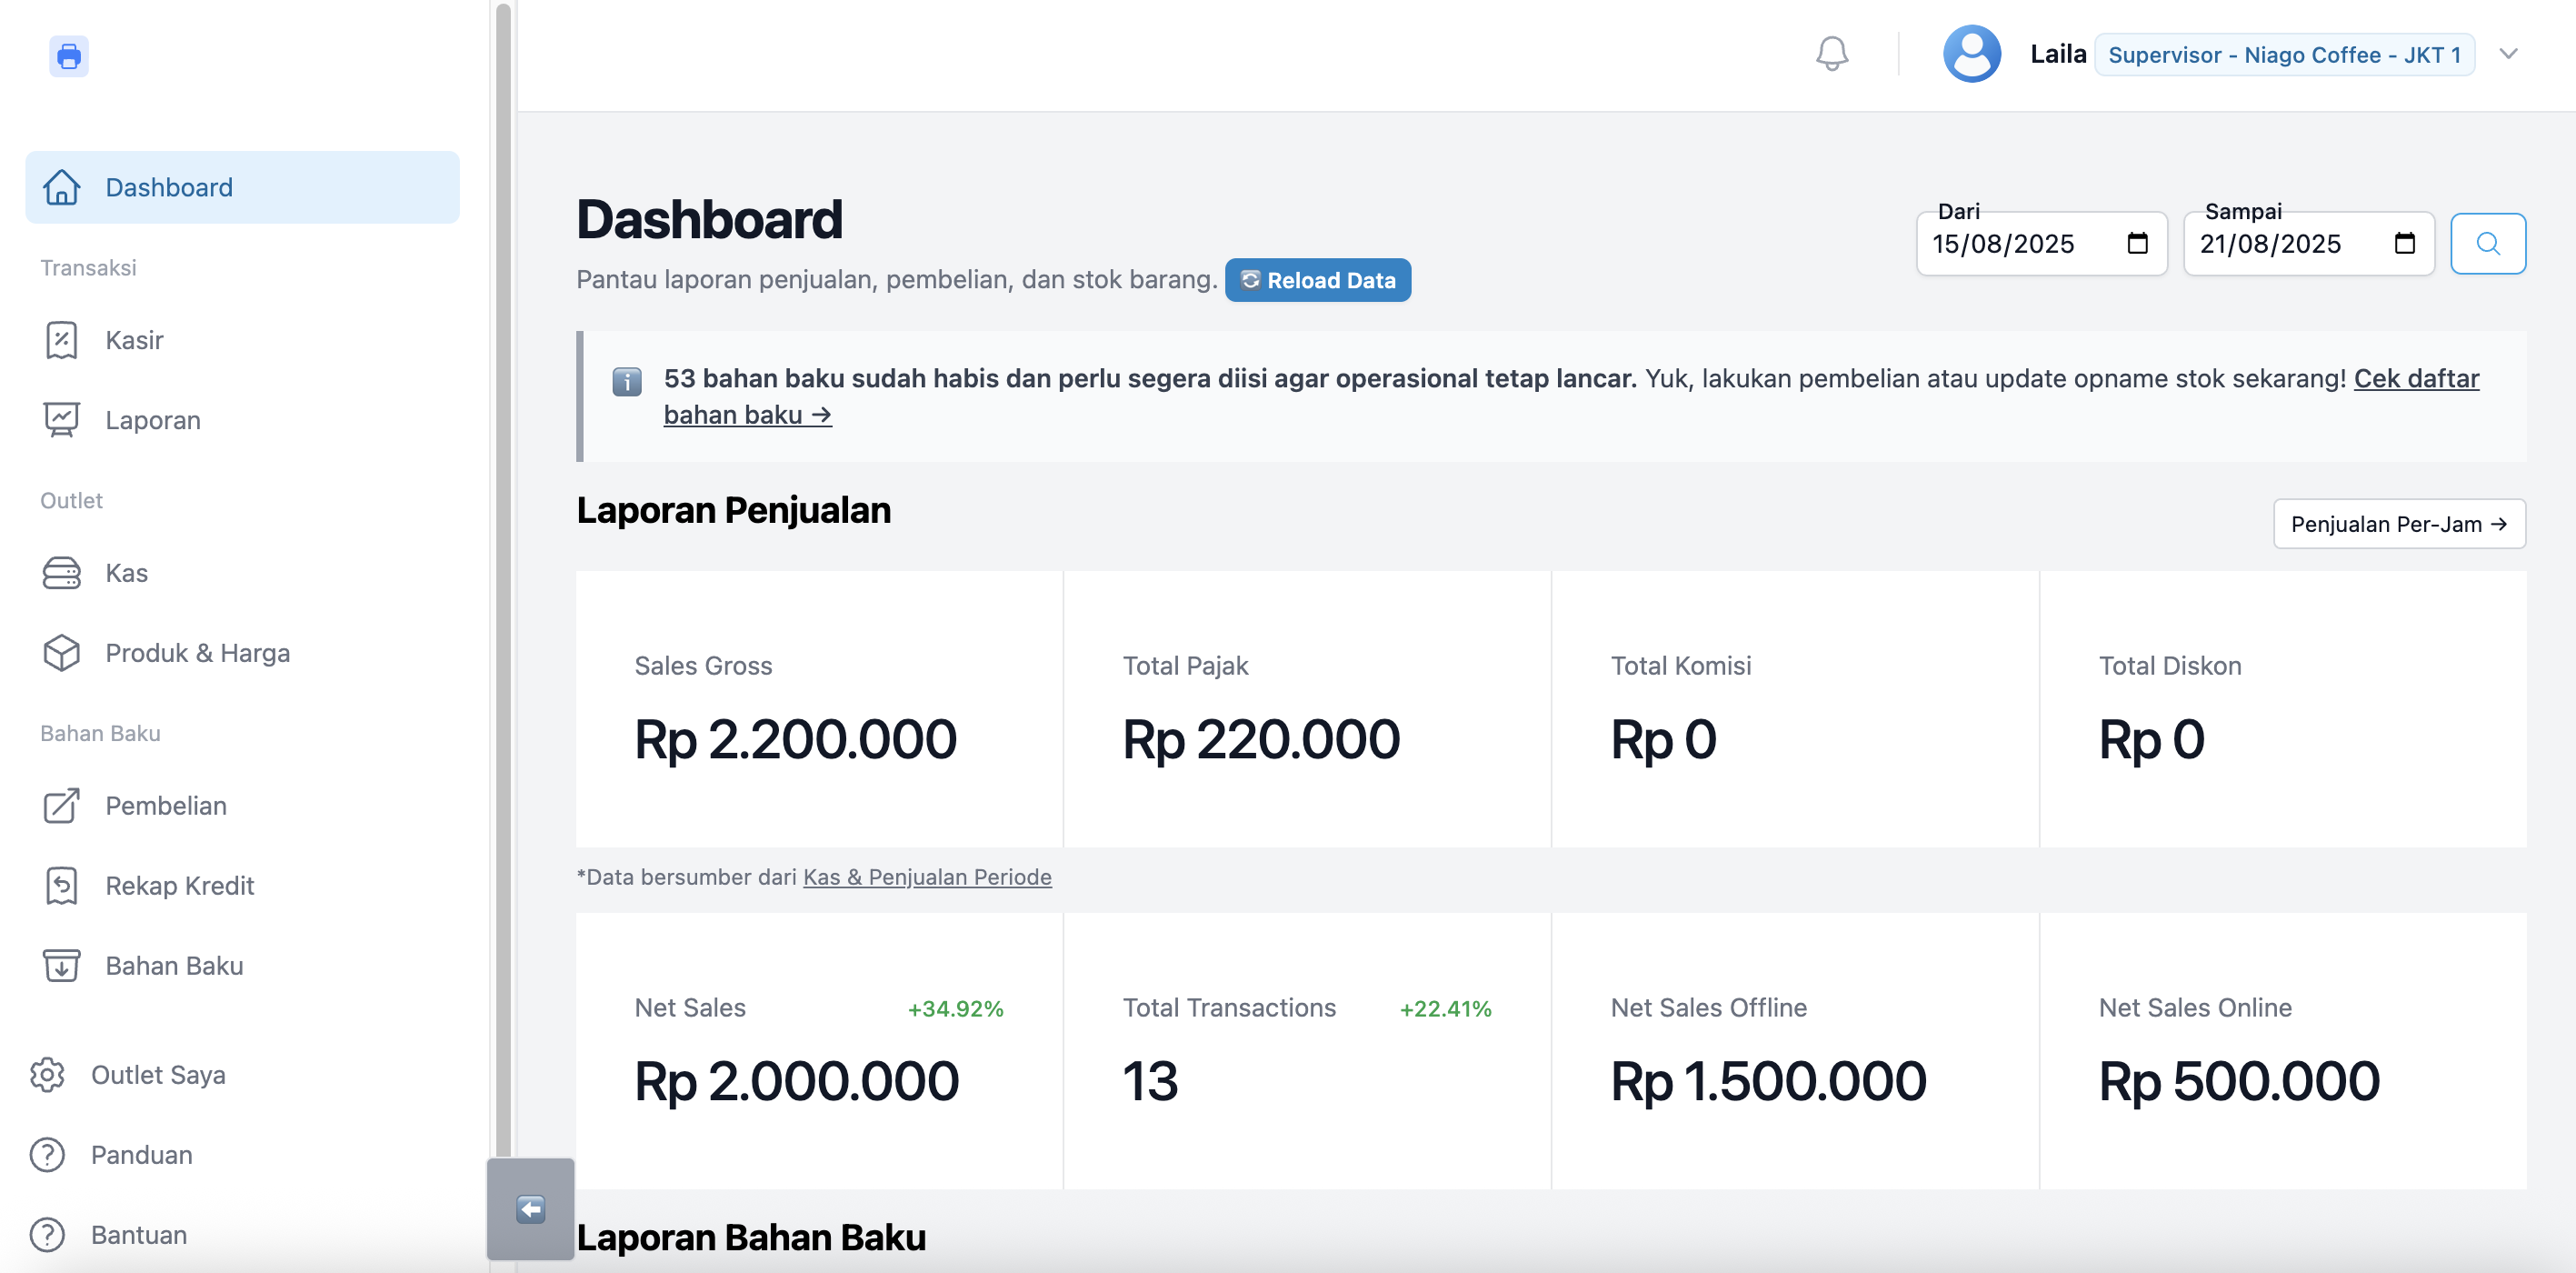This screenshot has height=1273, width=2576.
Task: Collapse the sidebar with the arrow button
Action: pos(530,1208)
